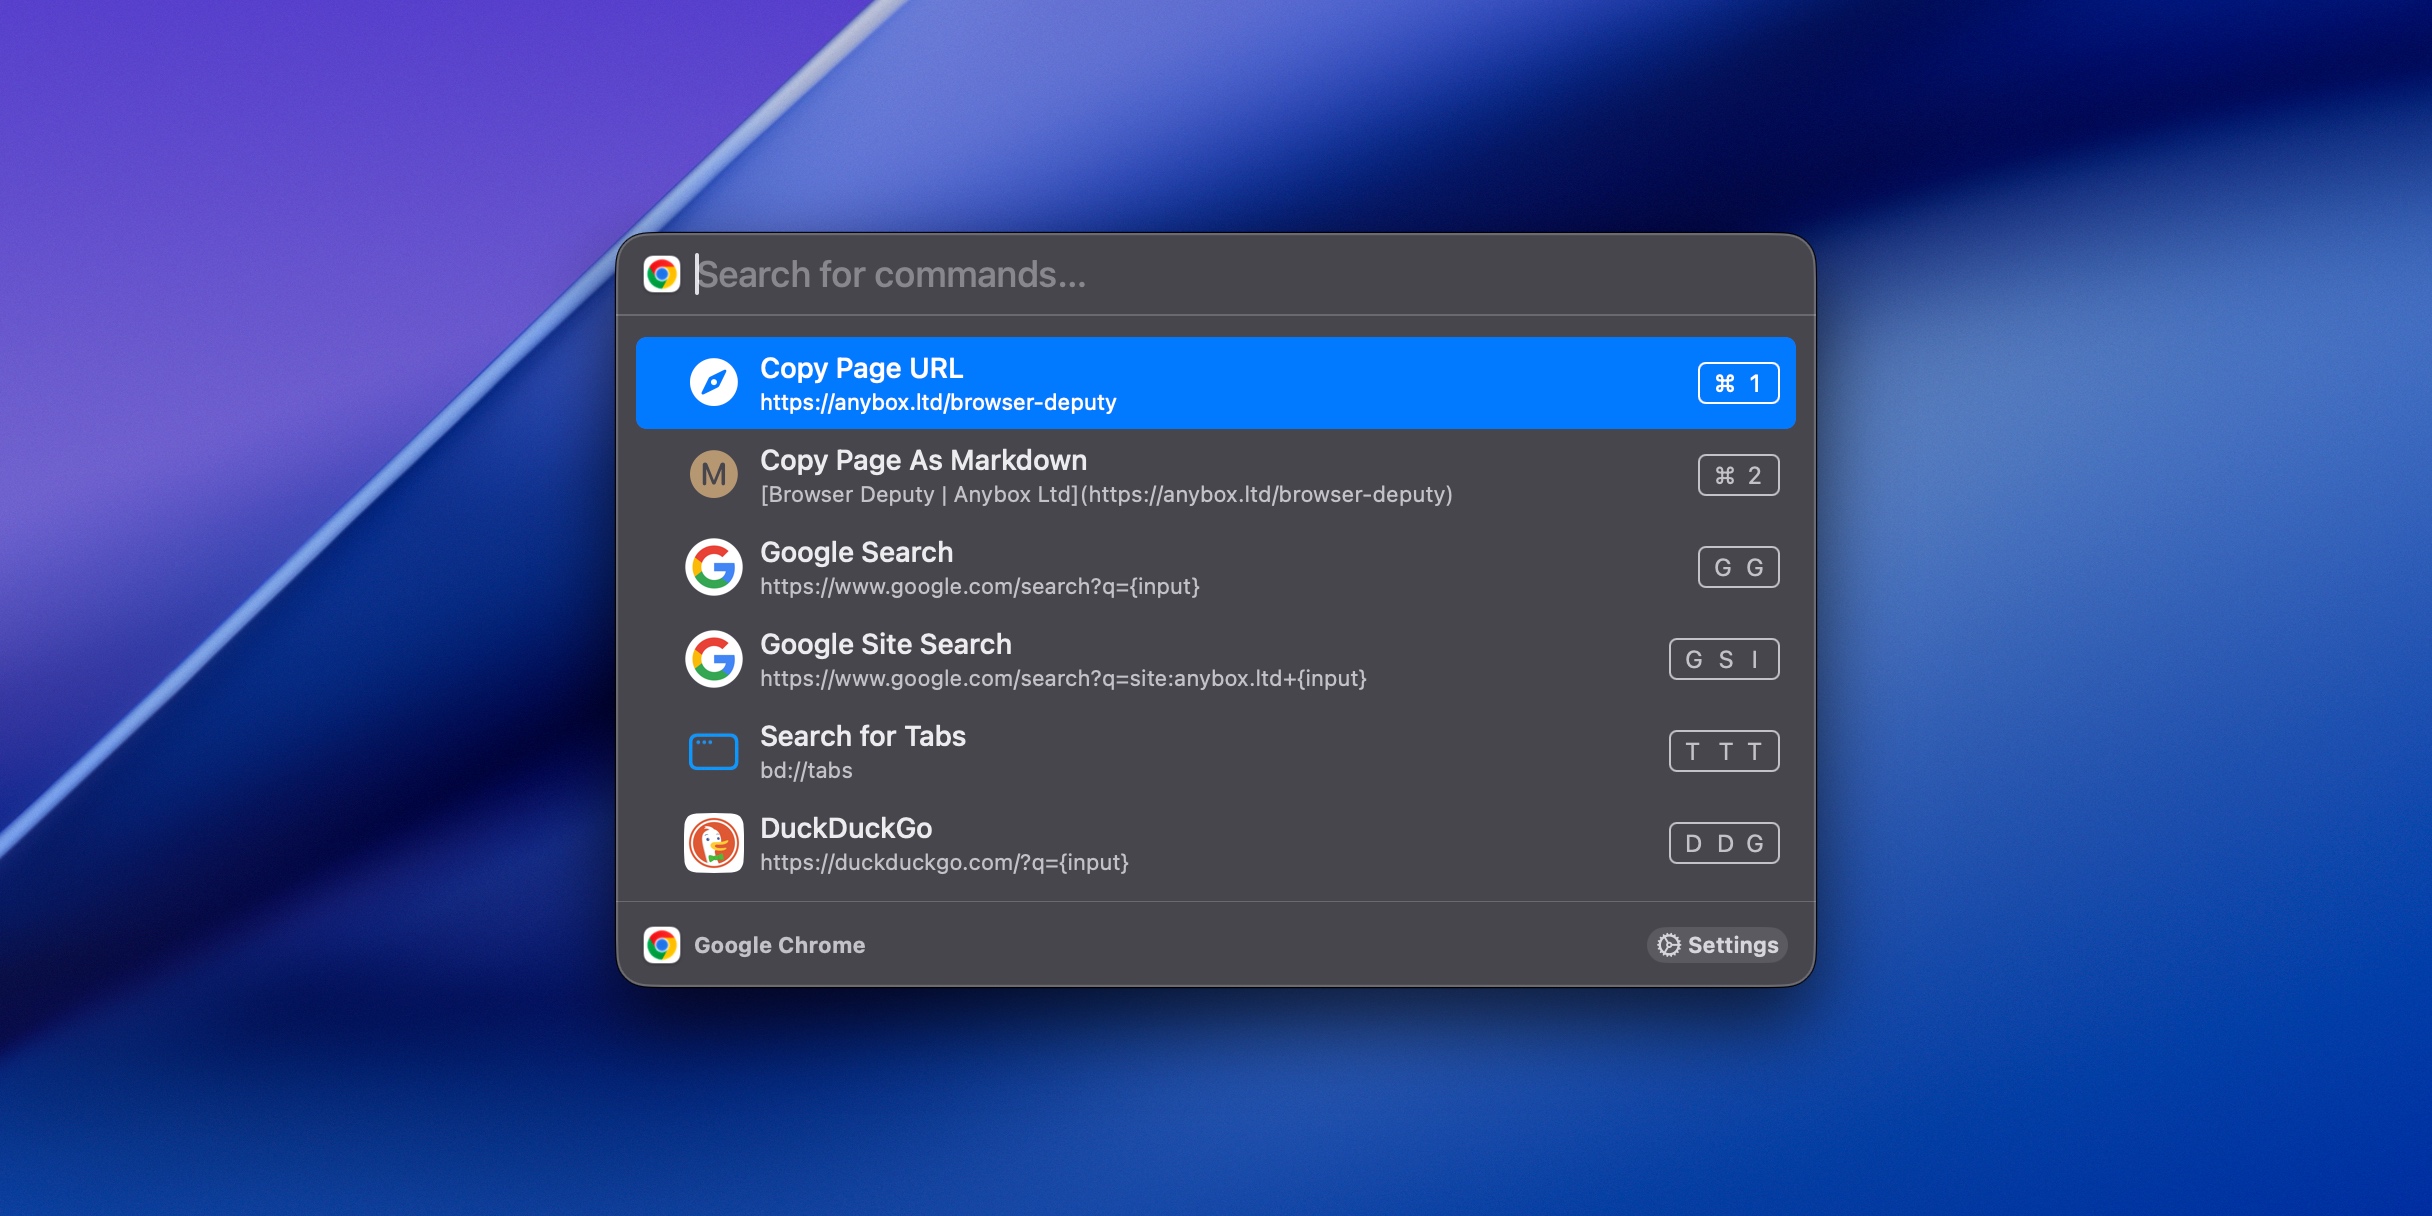Click the ⌘2 shortcut badge
The image size is (2432, 1216).
pos(1739,475)
